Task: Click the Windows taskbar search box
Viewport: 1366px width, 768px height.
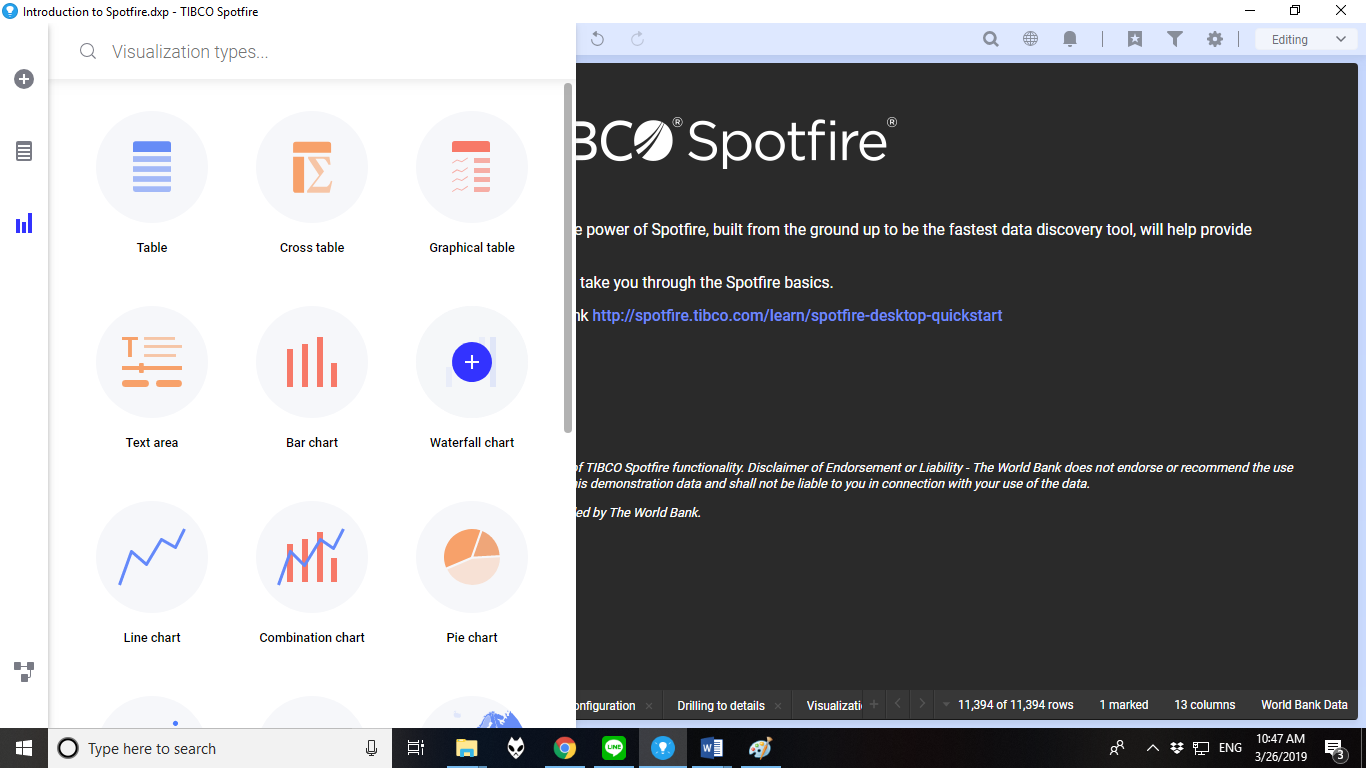Action: coord(220,748)
